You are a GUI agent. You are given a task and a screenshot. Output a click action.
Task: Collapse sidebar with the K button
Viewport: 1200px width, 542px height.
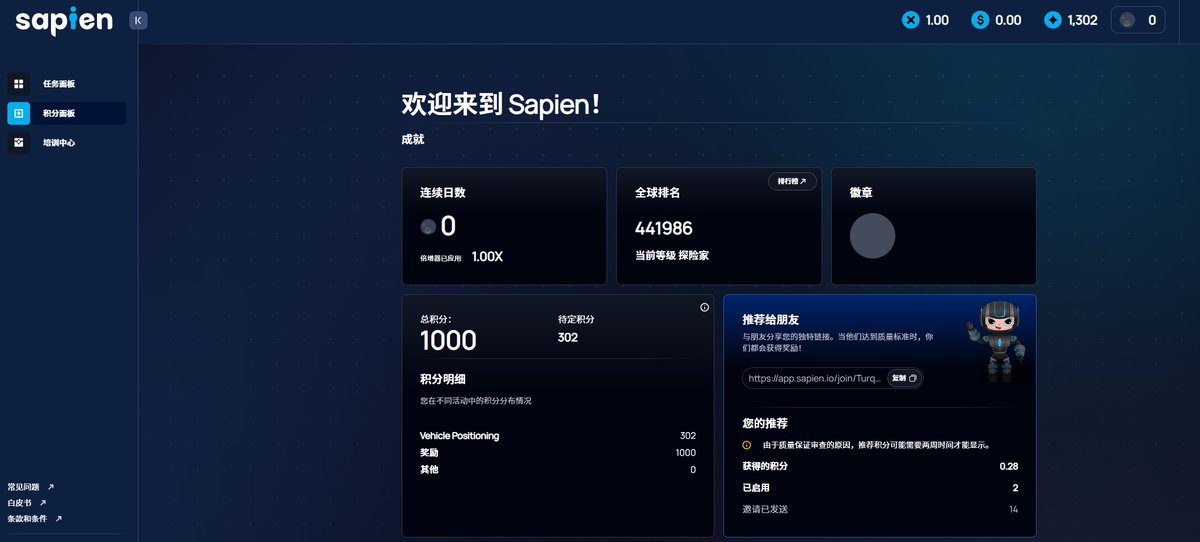click(x=138, y=20)
